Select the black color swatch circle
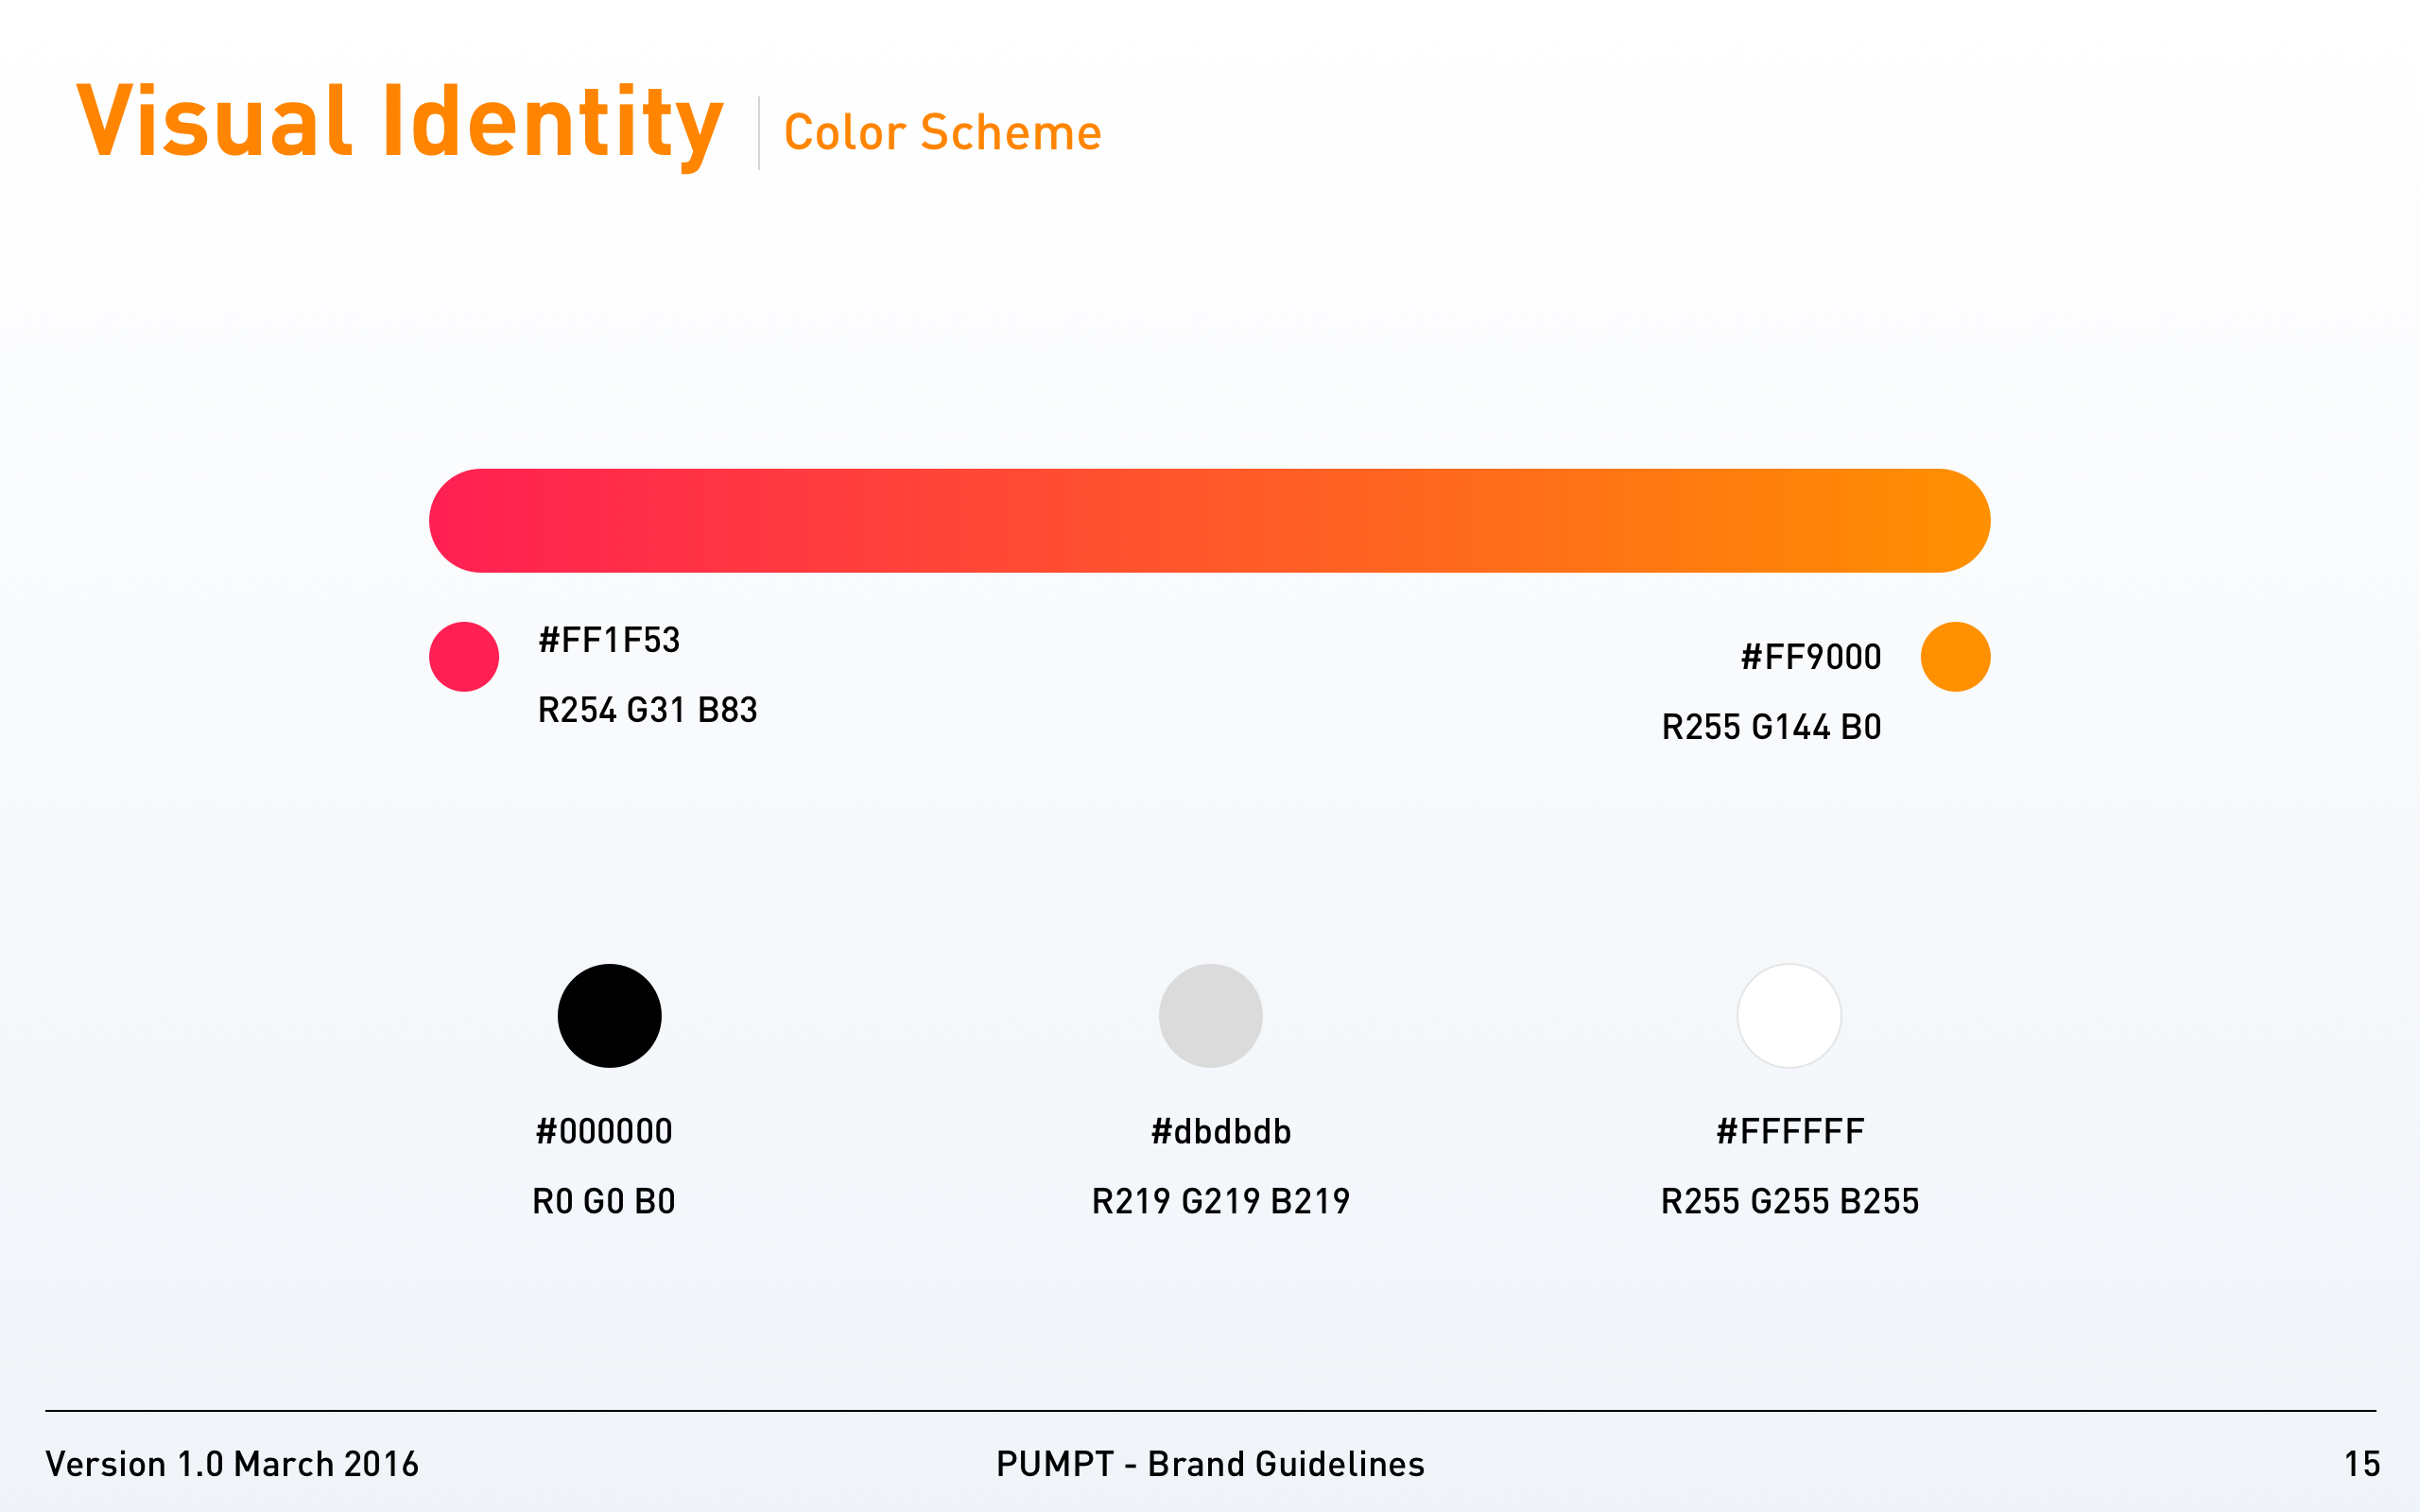Screen dimensions: 2420x1512 609,1016
